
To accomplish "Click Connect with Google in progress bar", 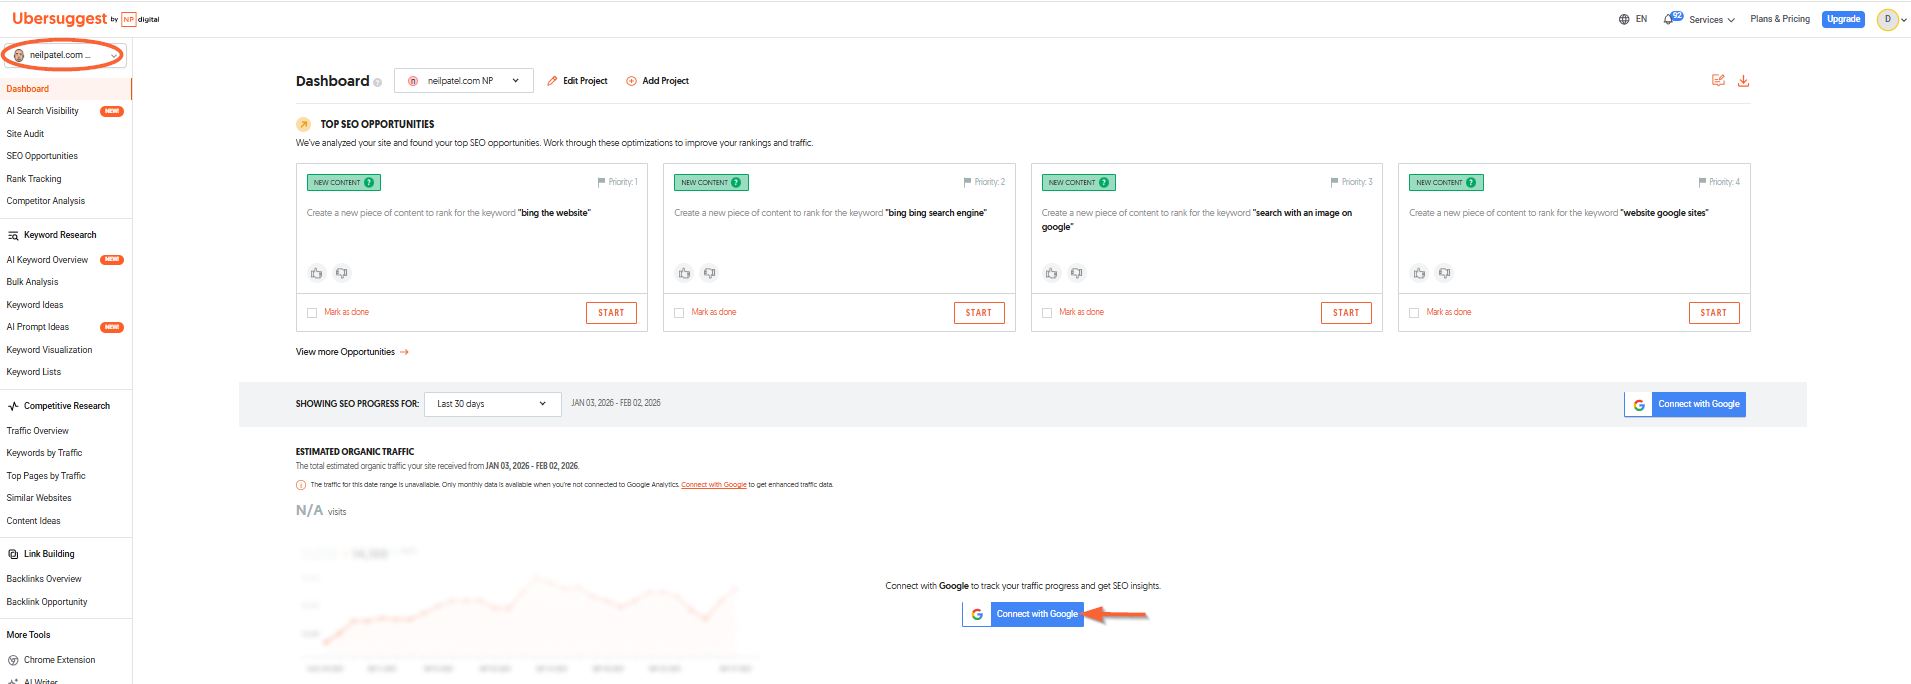I will (x=1685, y=404).
